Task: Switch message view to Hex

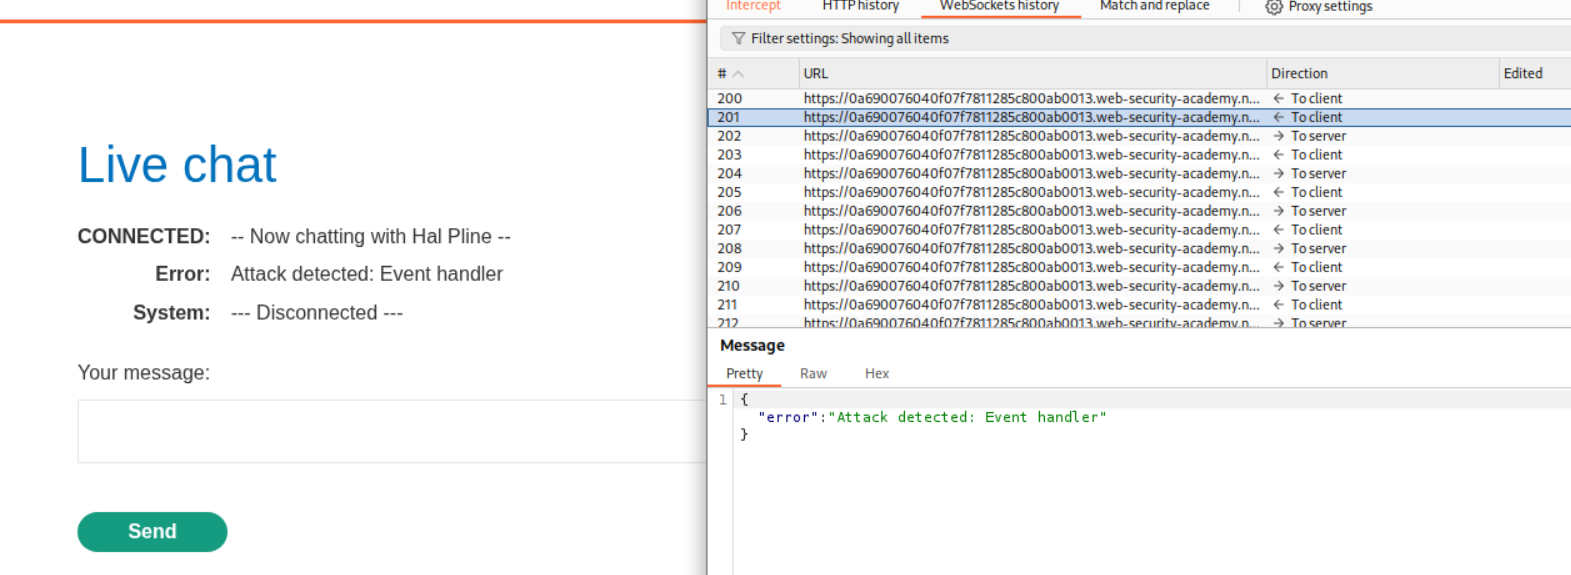Action: tap(876, 374)
